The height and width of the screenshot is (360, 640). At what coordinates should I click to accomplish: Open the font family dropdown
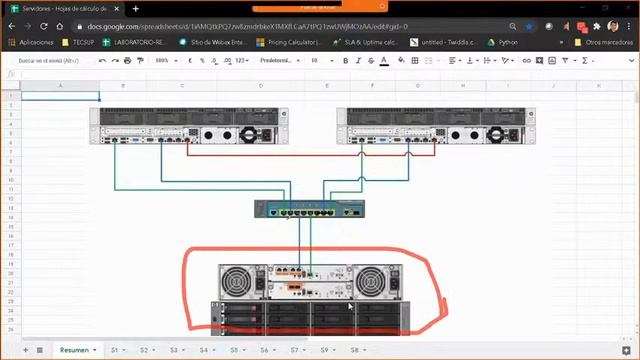[x=280, y=60]
